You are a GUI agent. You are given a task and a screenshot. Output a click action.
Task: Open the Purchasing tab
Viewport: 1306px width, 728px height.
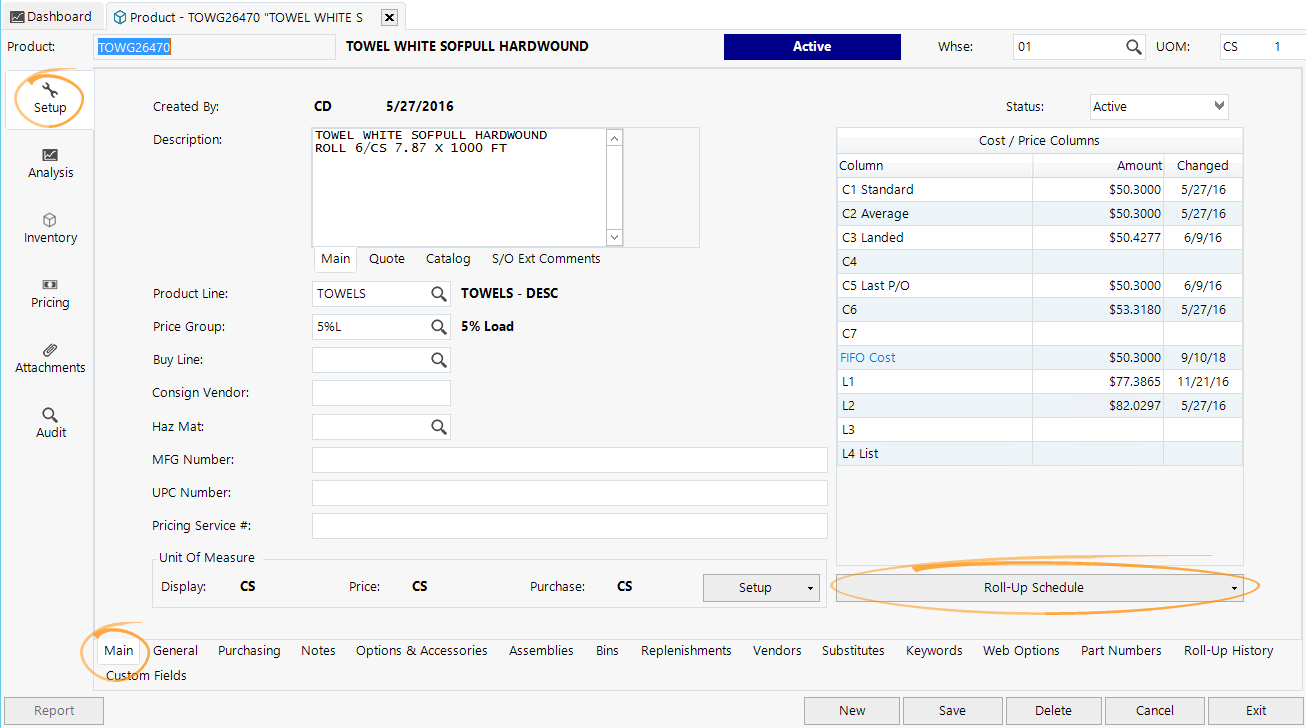click(x=249, y=650)
